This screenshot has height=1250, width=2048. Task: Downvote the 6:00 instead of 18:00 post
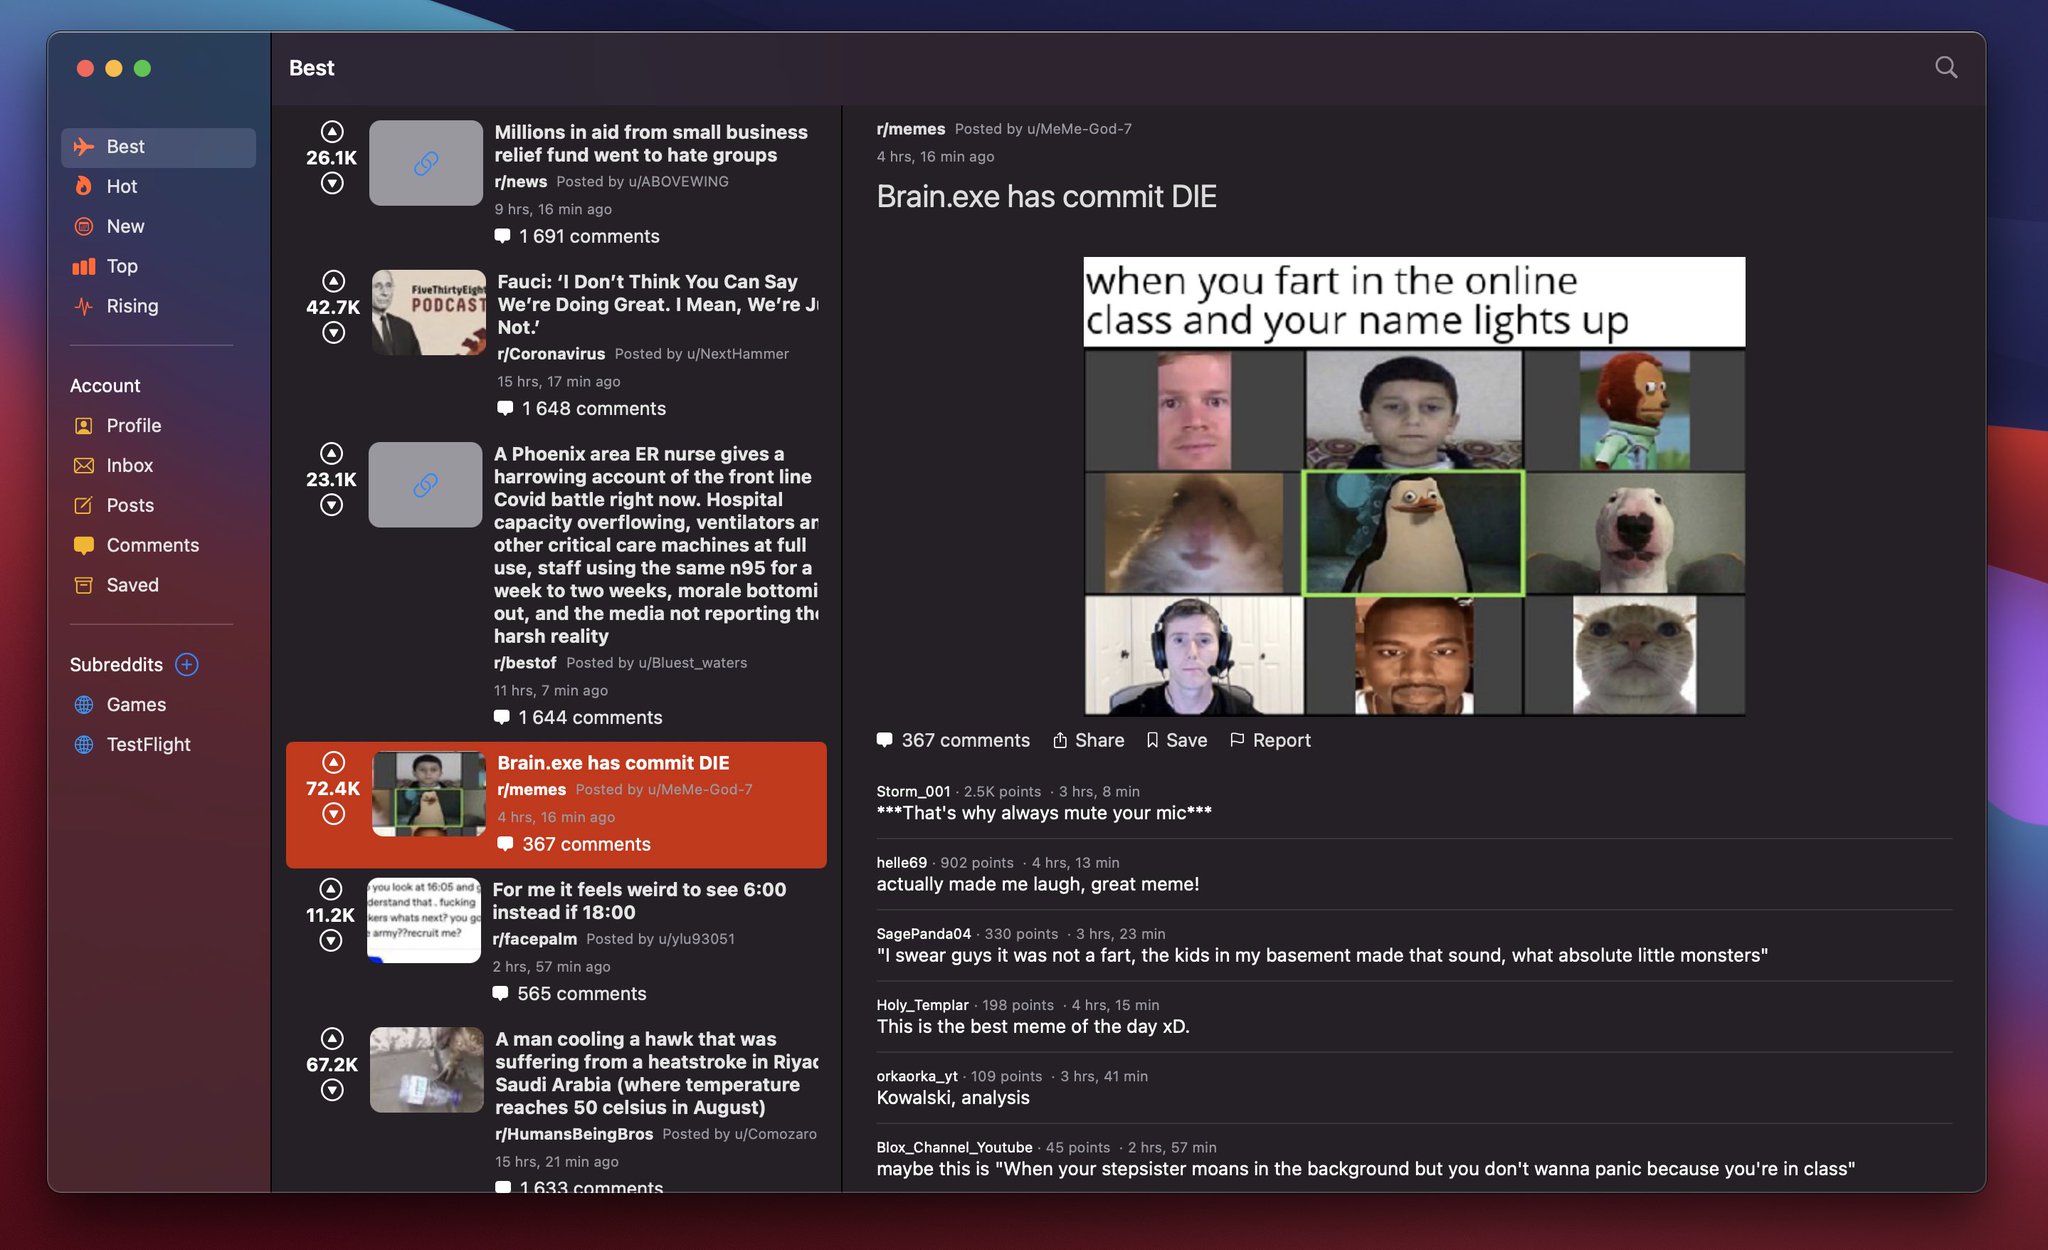pos(331,941)
